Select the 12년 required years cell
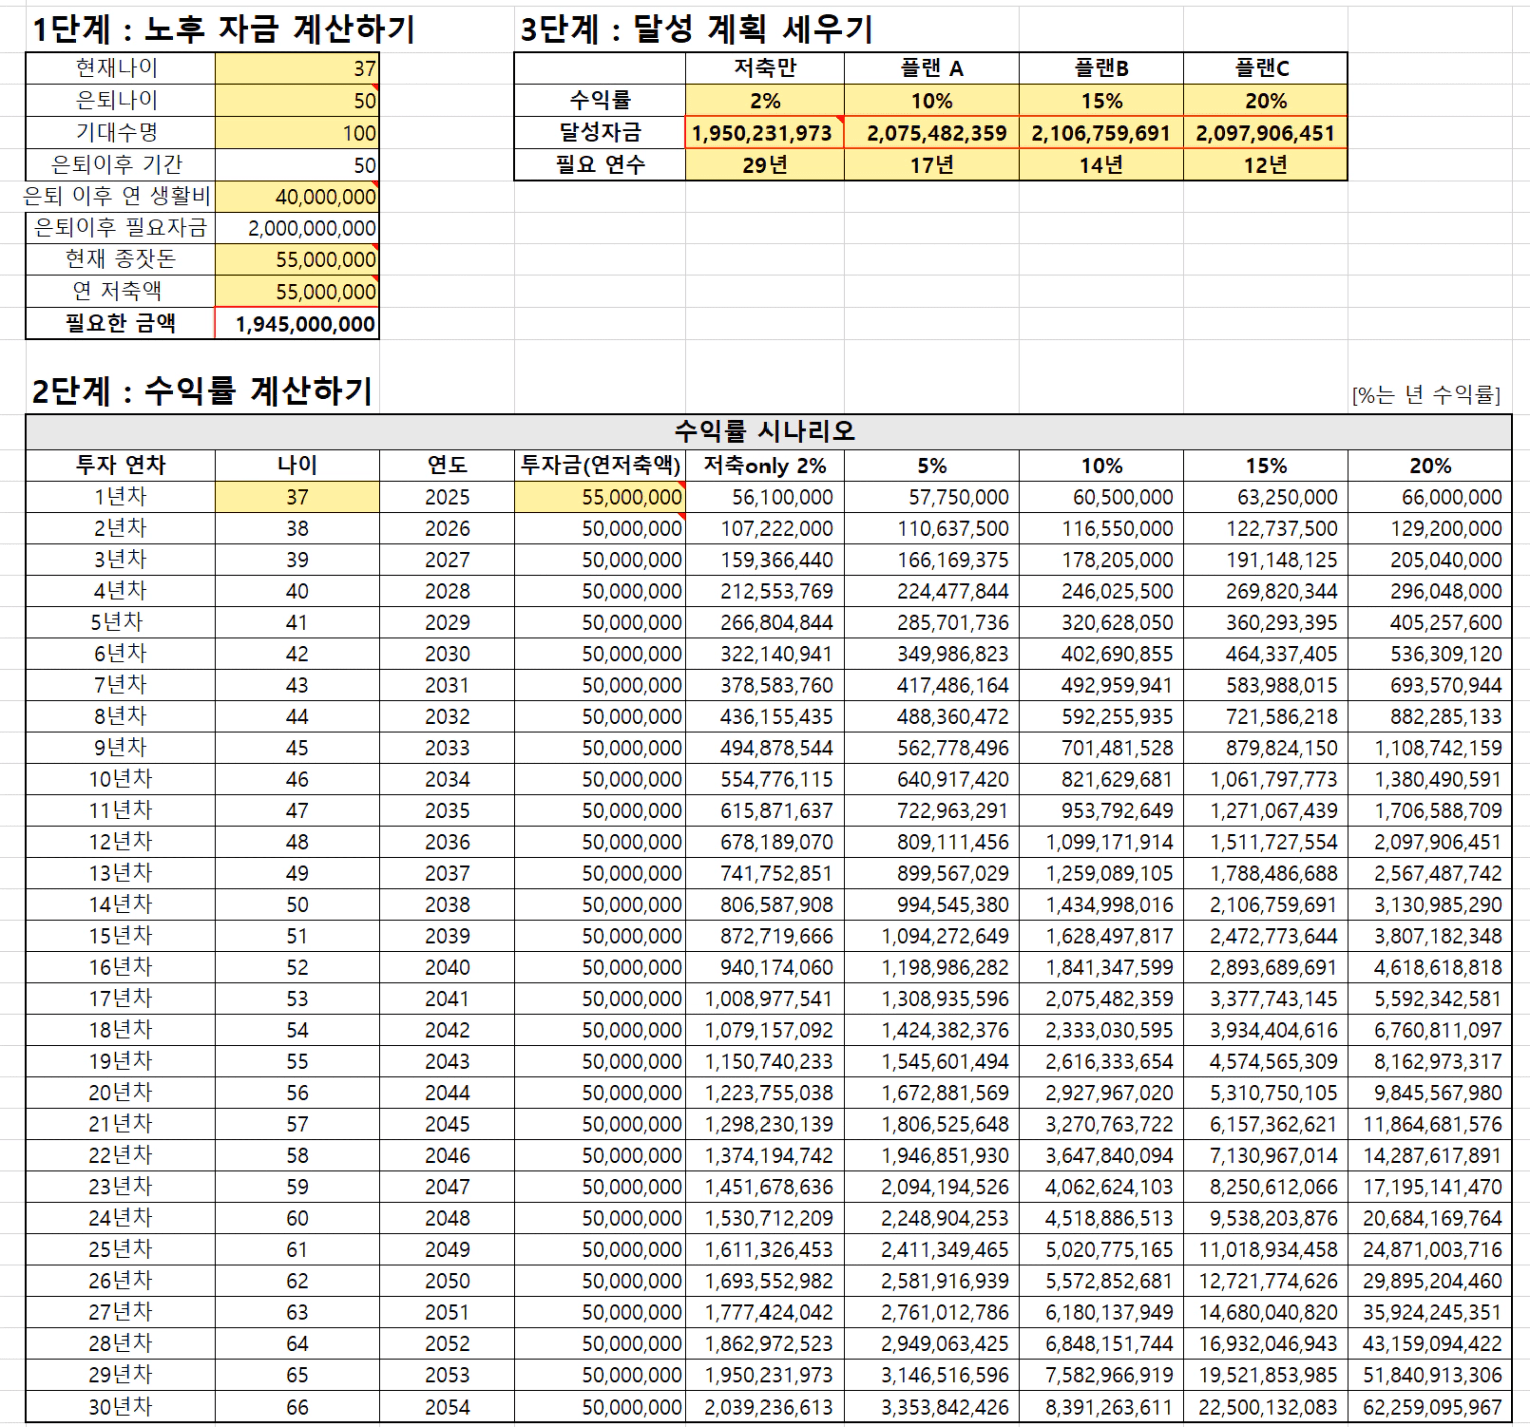This screenshot has width=1530, height=1427. tap(1266, 164)
